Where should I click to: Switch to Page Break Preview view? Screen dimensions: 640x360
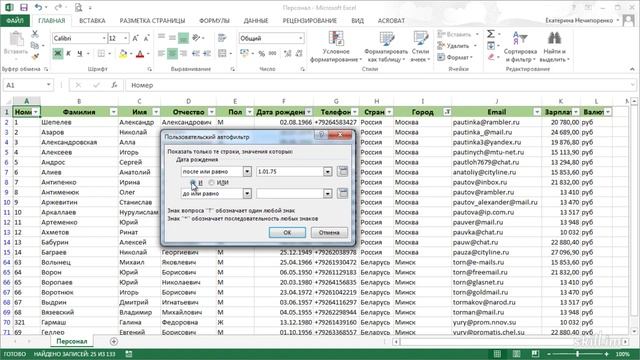coord(535,354)
